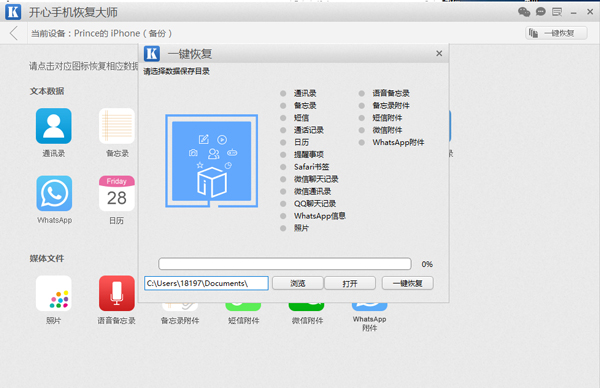Click the 打开 open button
Screen dimensions: 600x388
pos(350,283)
